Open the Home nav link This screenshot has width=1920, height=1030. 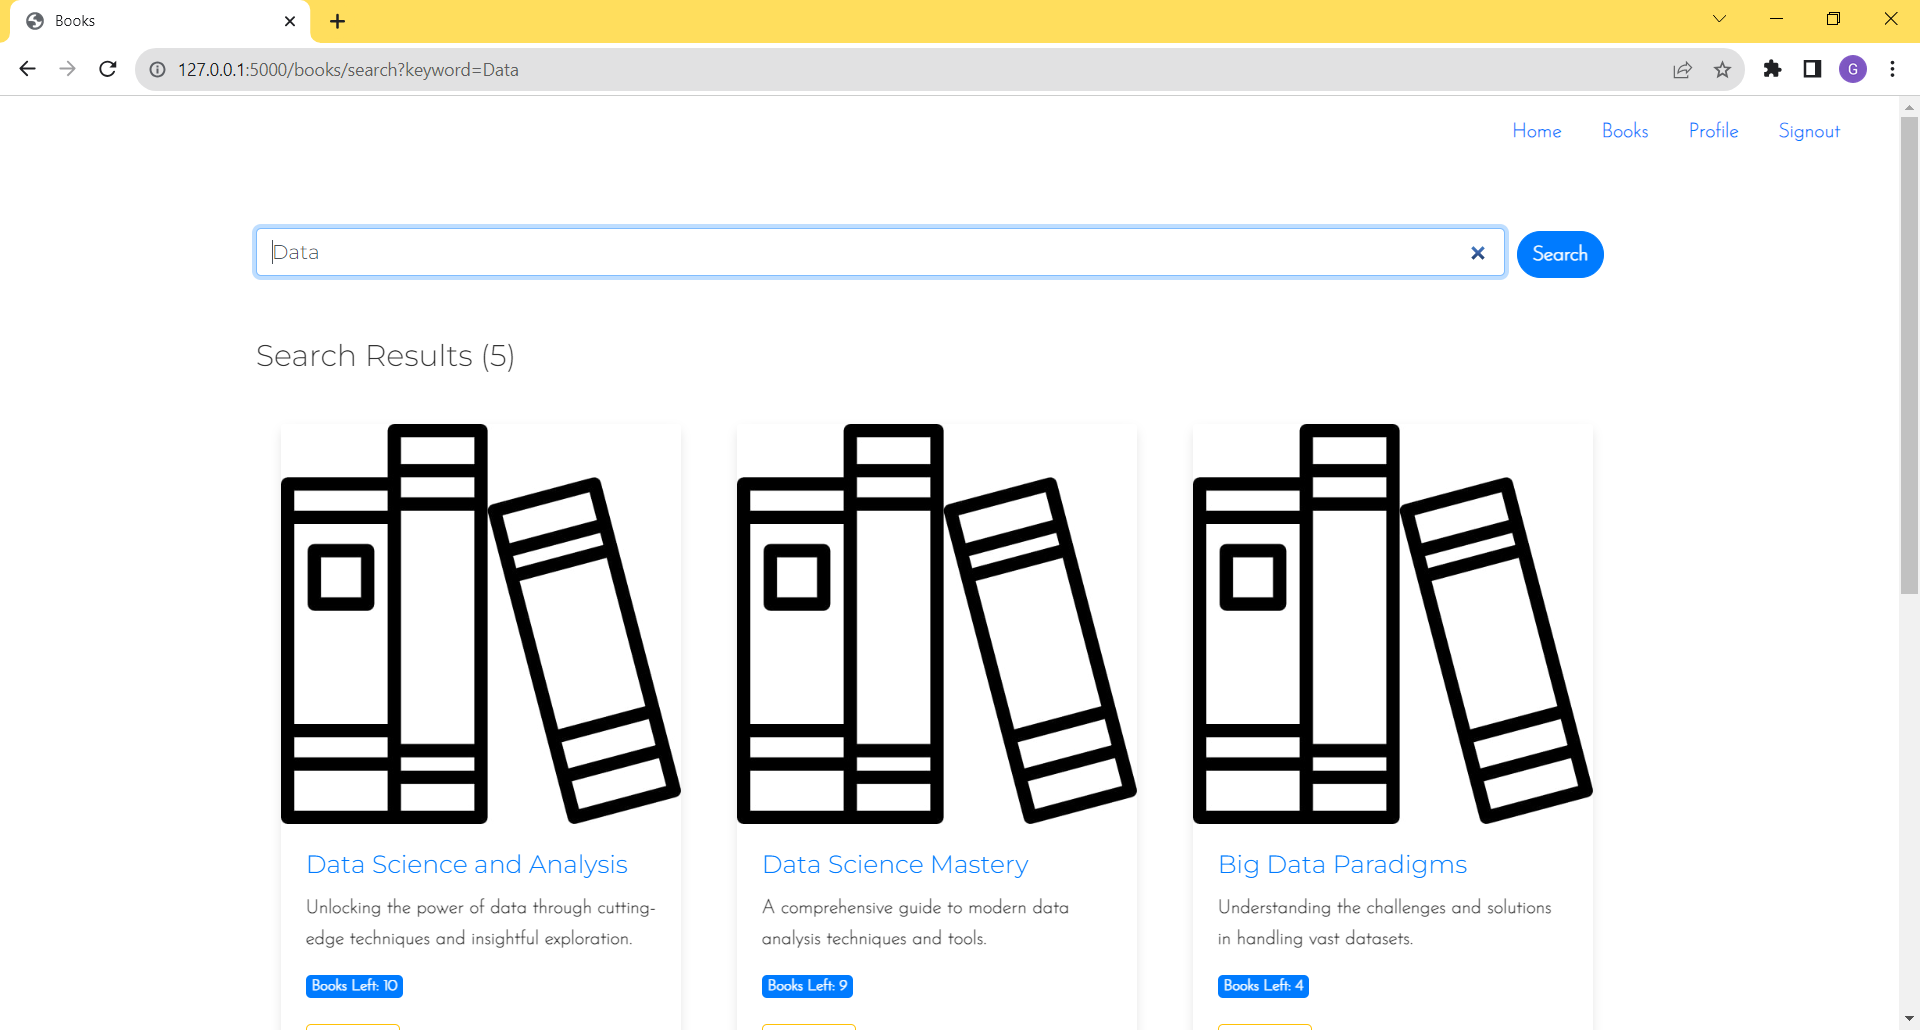point(1537,131)
